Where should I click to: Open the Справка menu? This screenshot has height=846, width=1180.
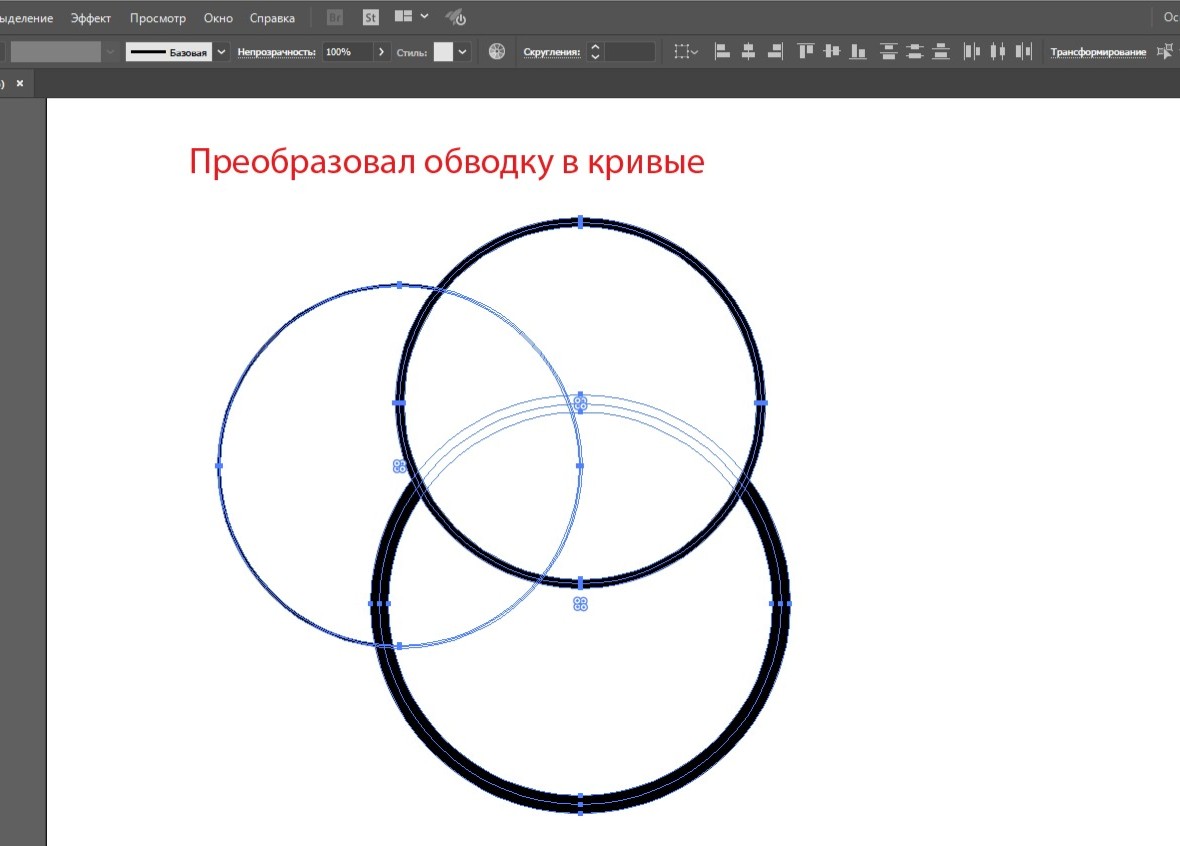pos(272,18)
